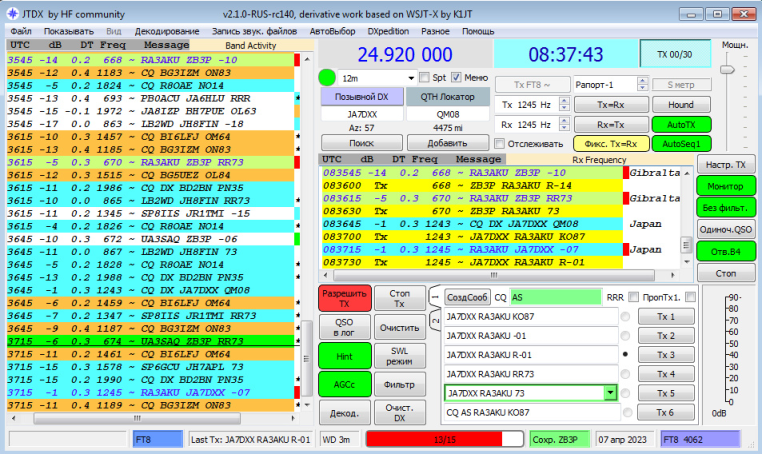Click the QTH Локатор field QM08
Screen dimensions: 762x454
pos(448,115)
